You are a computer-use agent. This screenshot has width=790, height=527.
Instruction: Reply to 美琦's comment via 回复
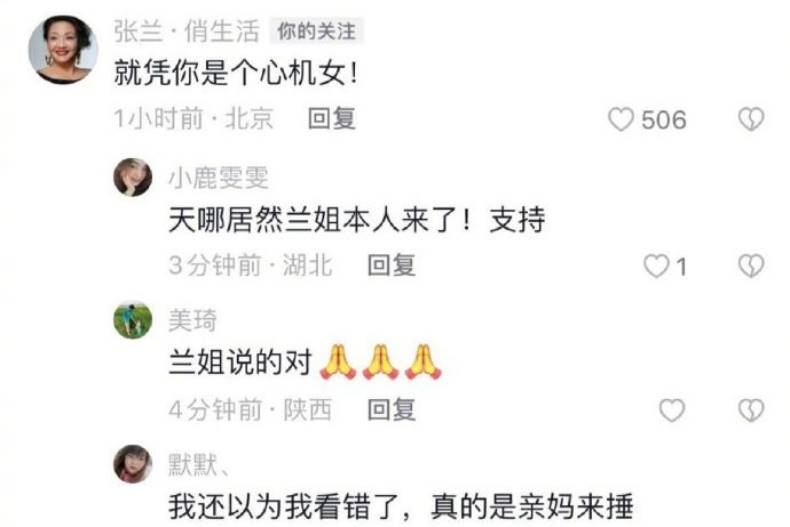click(x=391, y=410)
